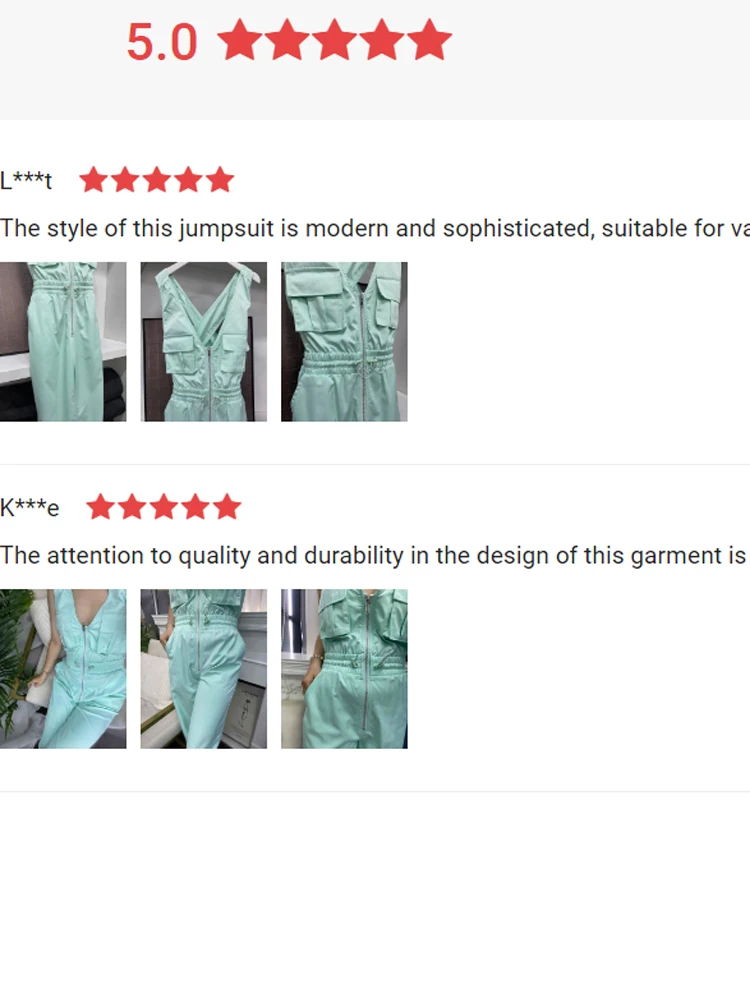The image size is (750, 1000).
Task: Click the first star in K***e's rating
Action: (x=101, y=507)
